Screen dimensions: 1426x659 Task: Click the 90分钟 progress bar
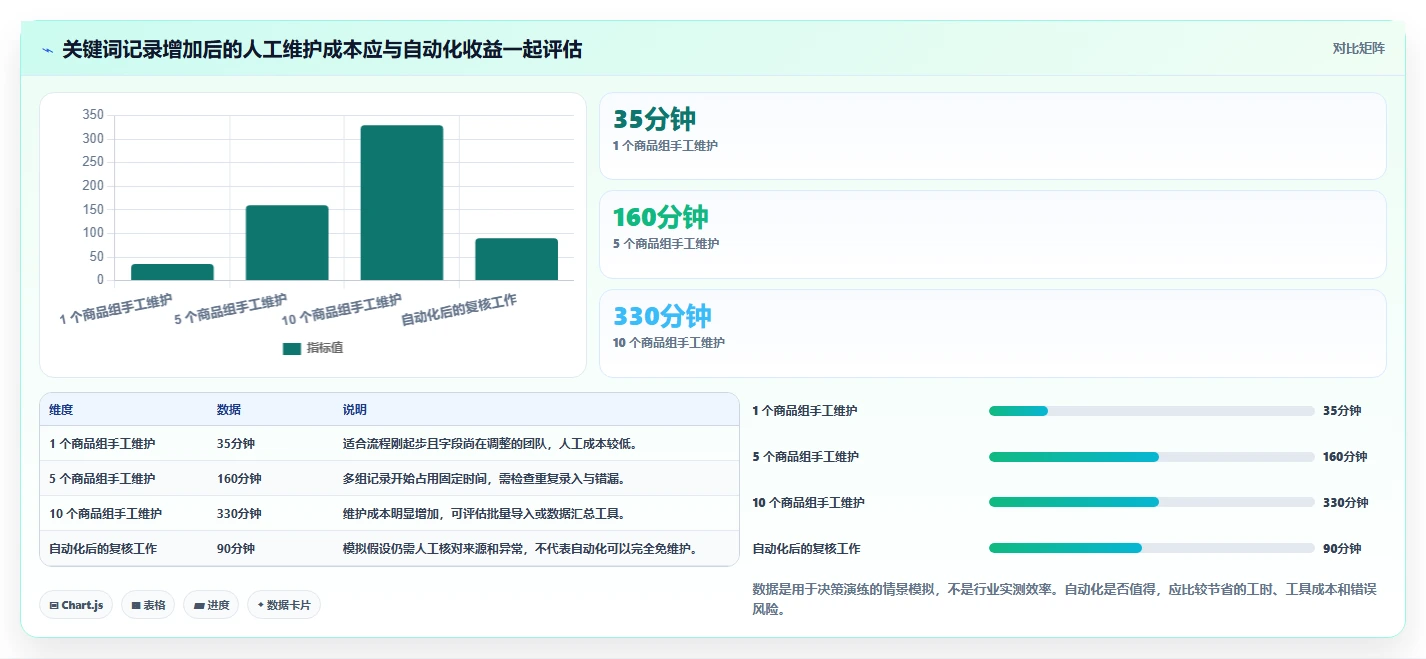click(1151, 548)
